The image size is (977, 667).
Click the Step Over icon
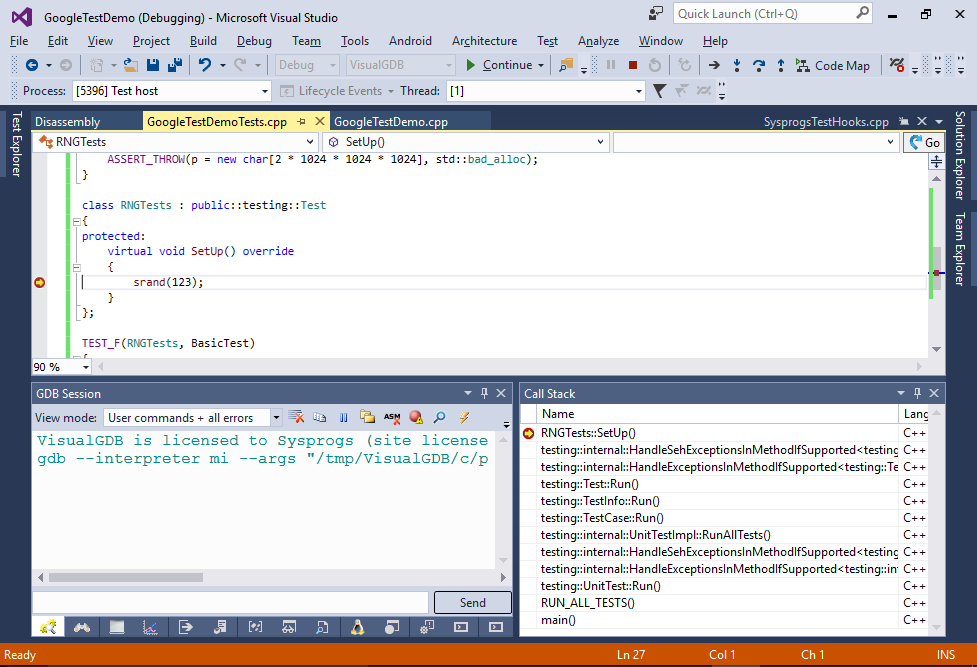[x=758, y=65]
